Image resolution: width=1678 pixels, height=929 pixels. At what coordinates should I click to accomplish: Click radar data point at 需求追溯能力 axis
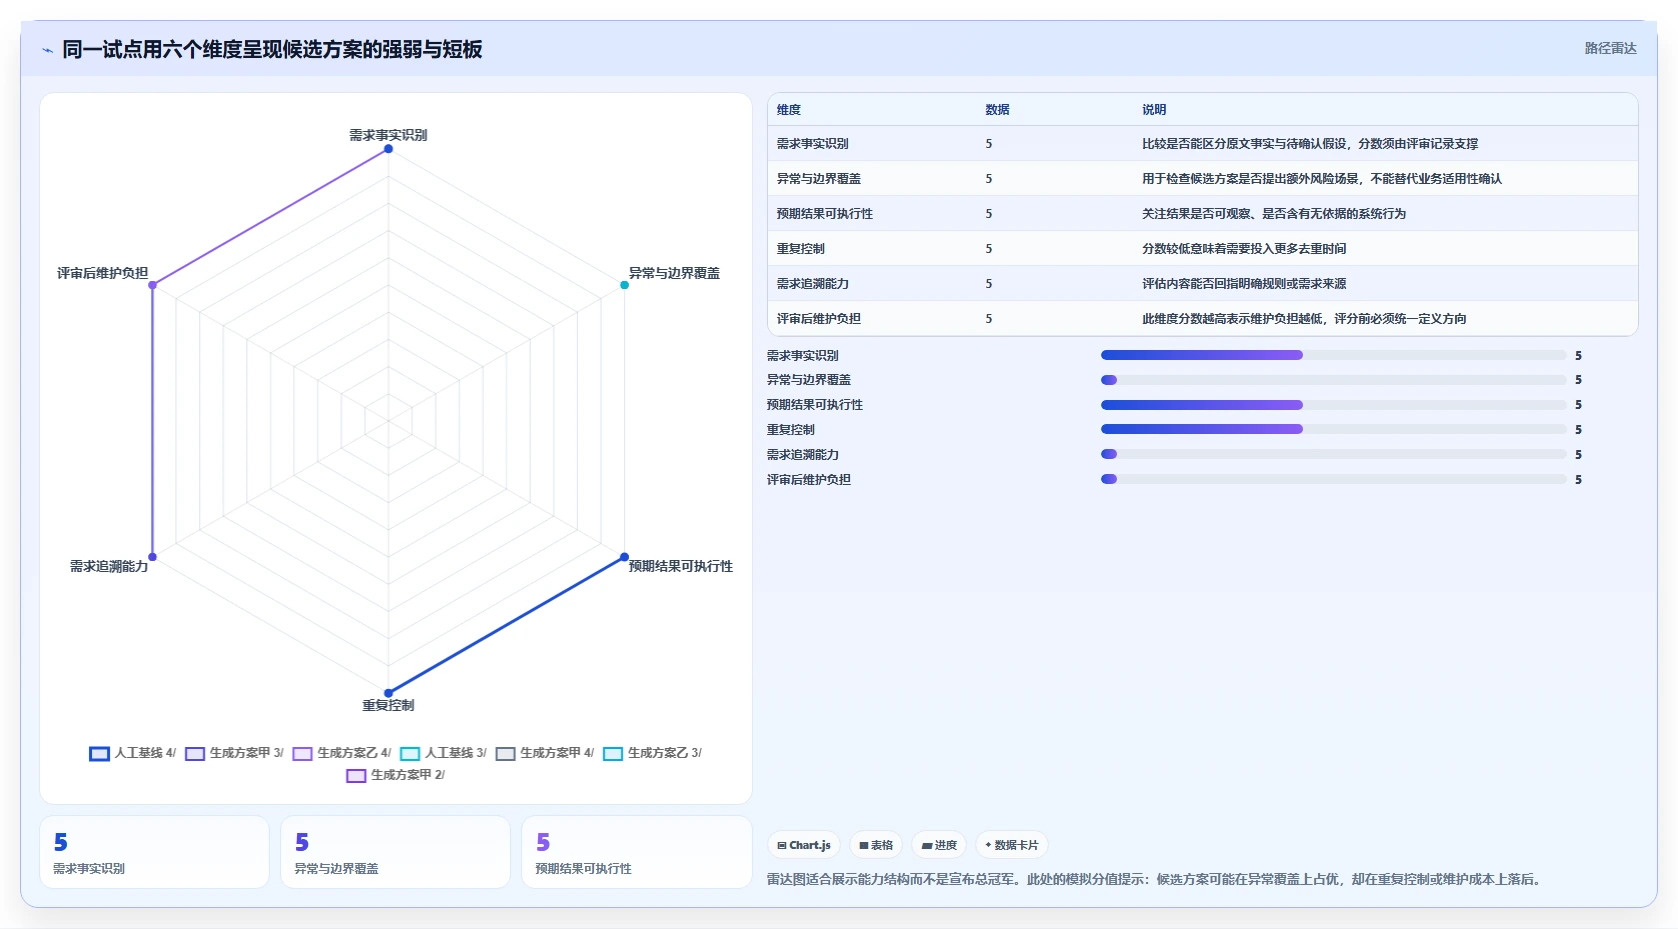[x=152, y=557]
